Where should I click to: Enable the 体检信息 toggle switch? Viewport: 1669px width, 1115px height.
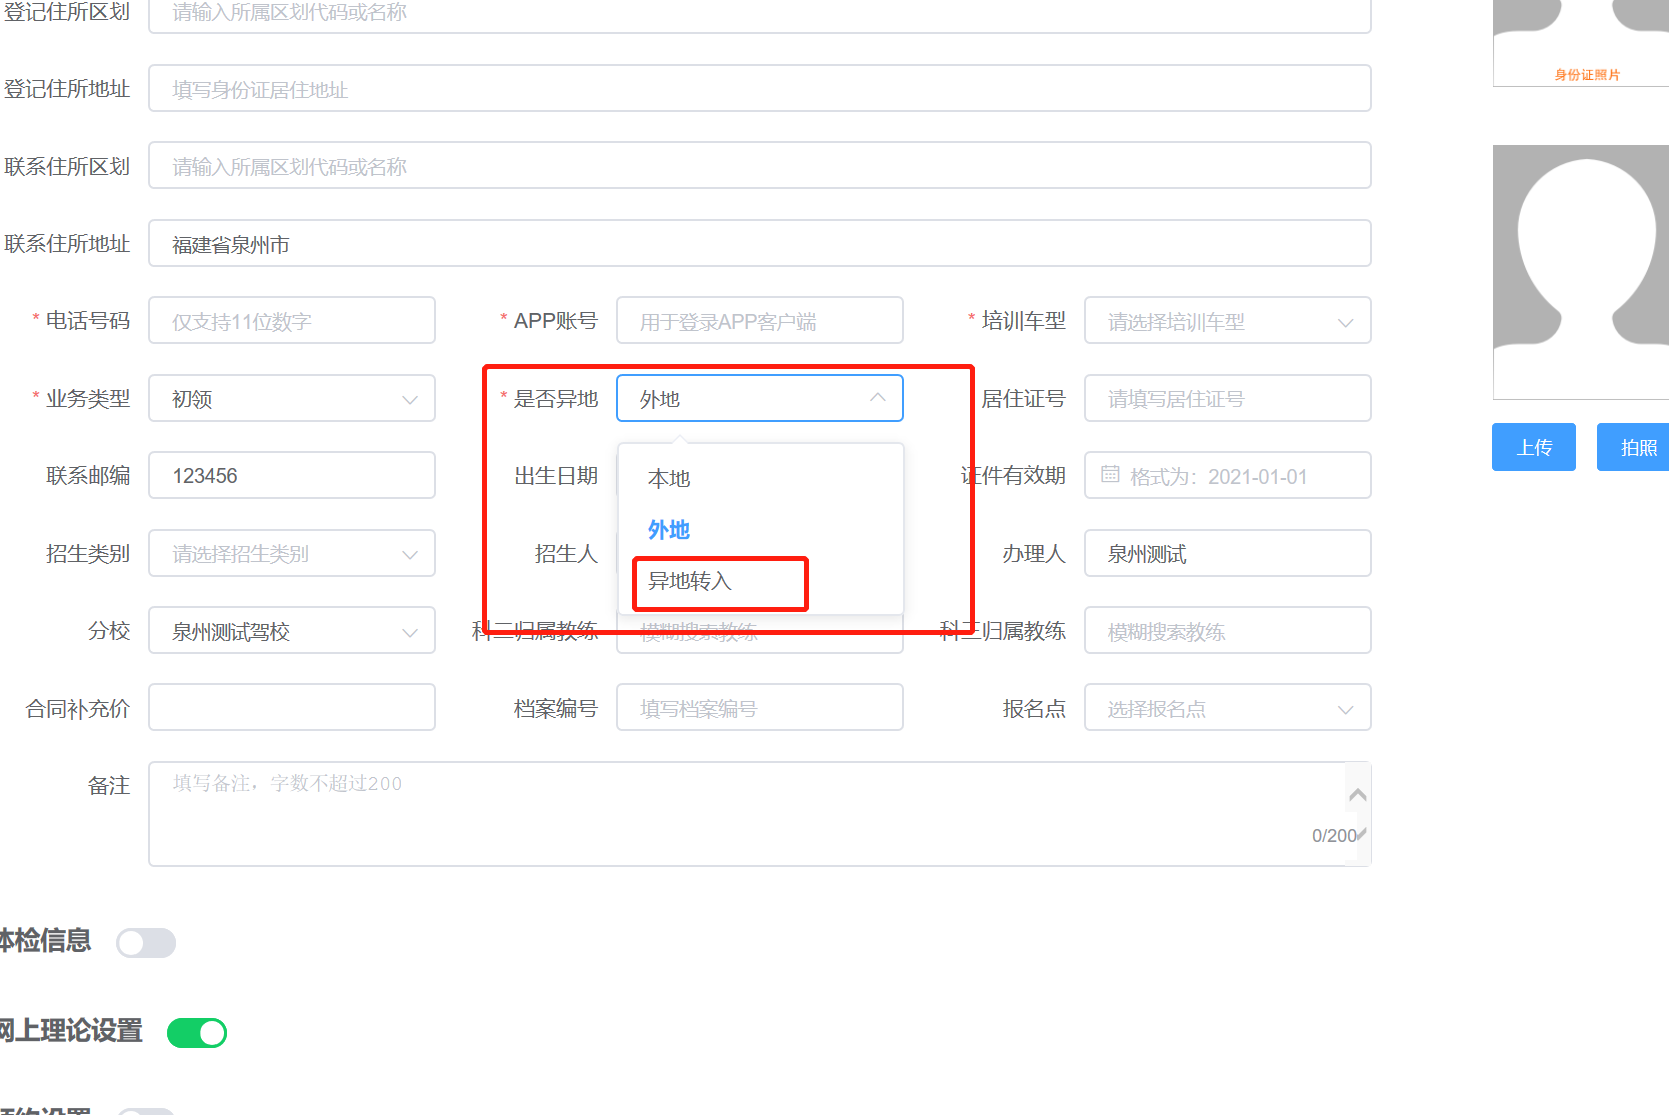pos(146,942)
